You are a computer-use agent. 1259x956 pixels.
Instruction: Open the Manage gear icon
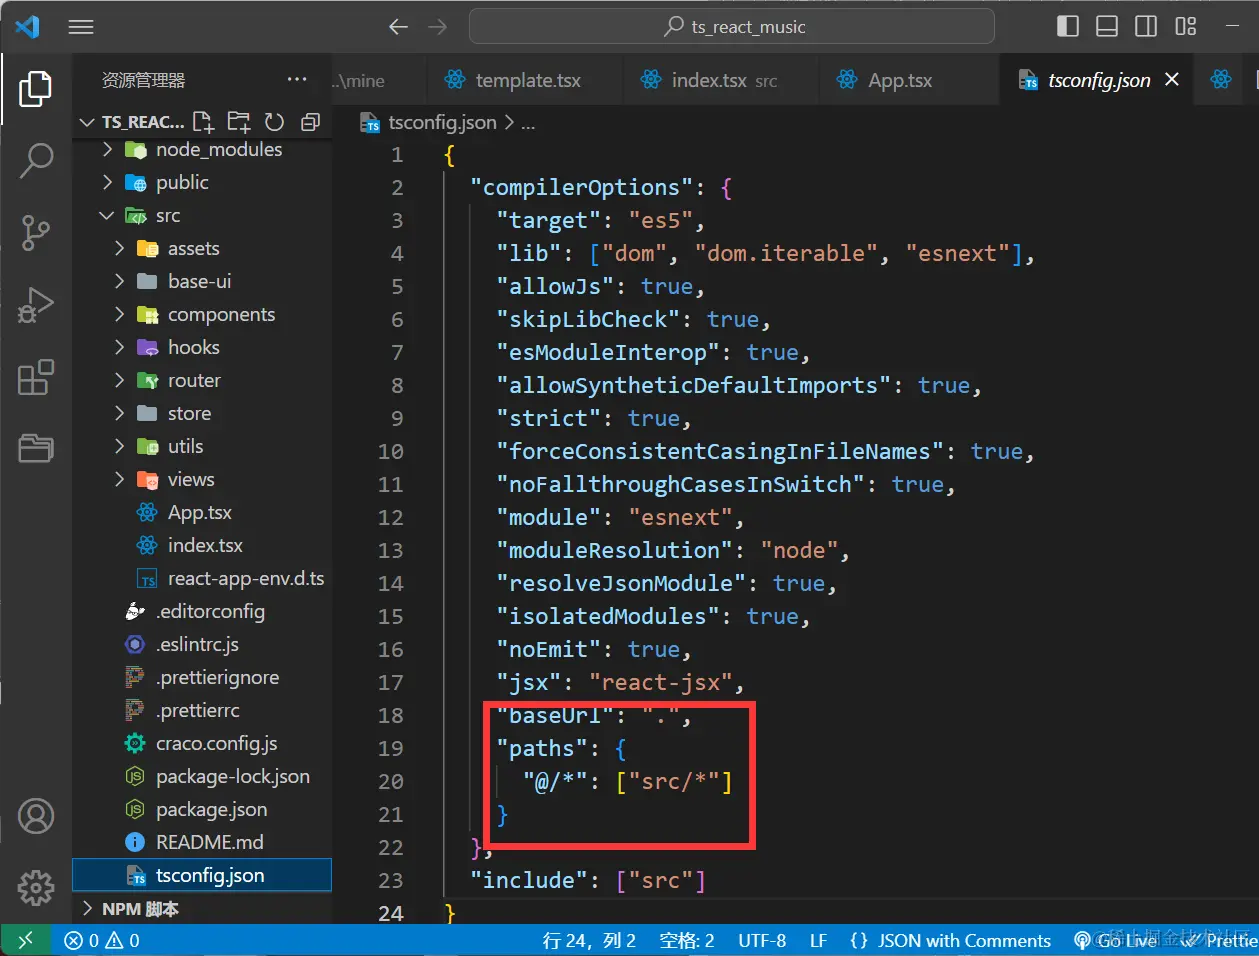[x=36, y=887]
